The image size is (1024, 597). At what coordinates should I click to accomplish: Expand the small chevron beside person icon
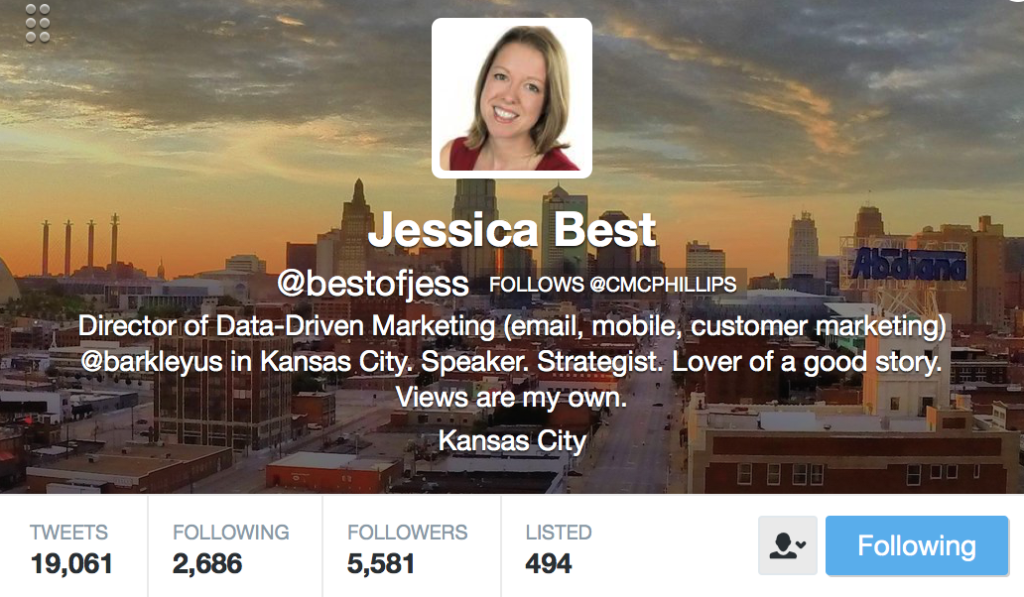click(x=800, y=544)
